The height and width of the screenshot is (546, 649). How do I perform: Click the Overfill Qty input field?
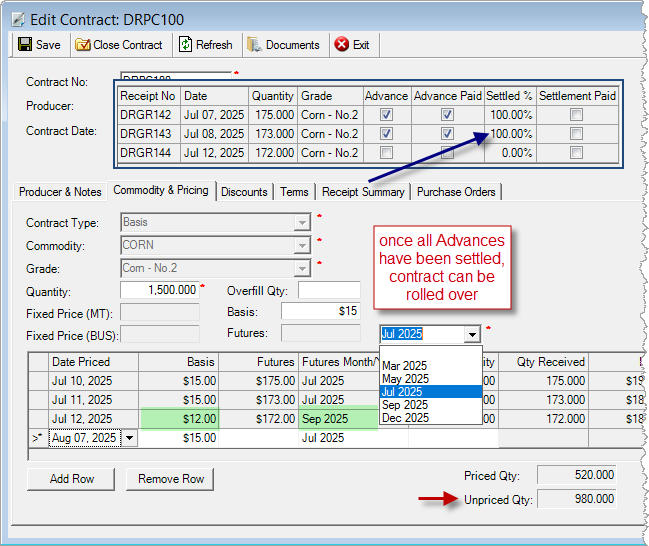tap(329, 290)
